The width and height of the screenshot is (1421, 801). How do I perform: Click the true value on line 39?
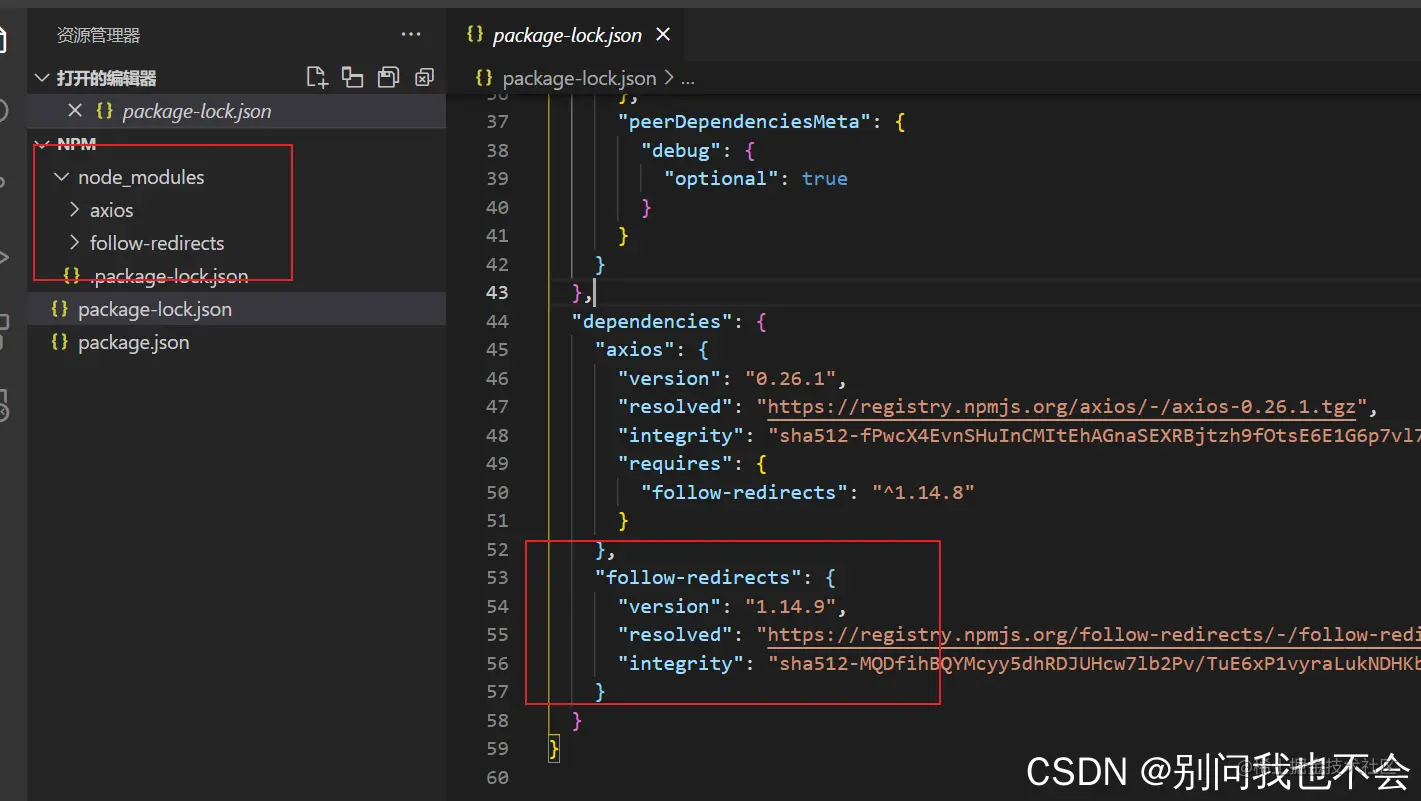825,179
